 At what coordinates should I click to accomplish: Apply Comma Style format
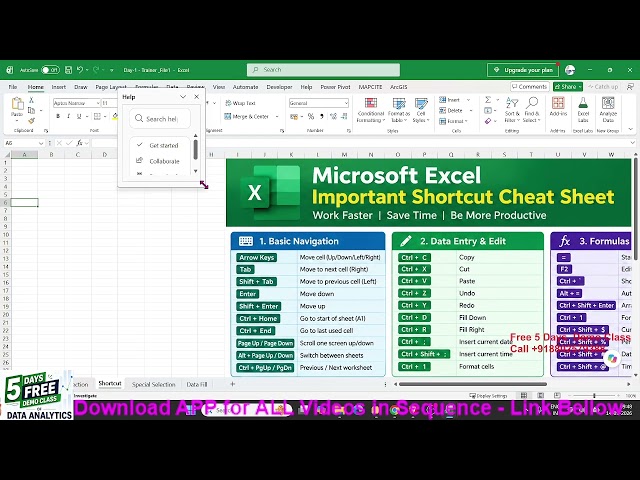[x=322, y=117]
